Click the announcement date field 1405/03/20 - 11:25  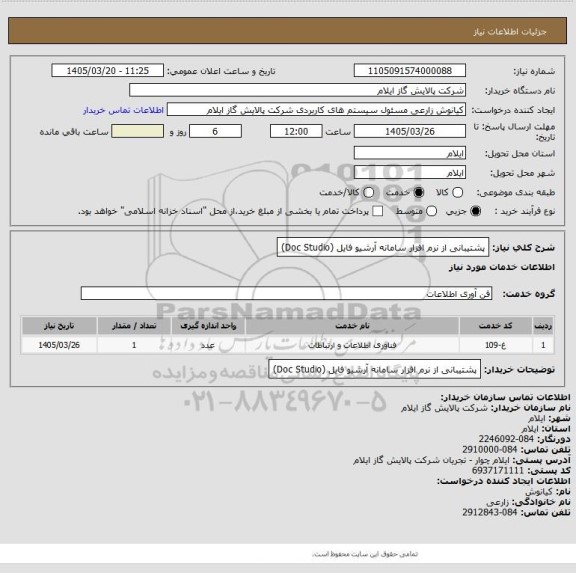click(108, 71)
